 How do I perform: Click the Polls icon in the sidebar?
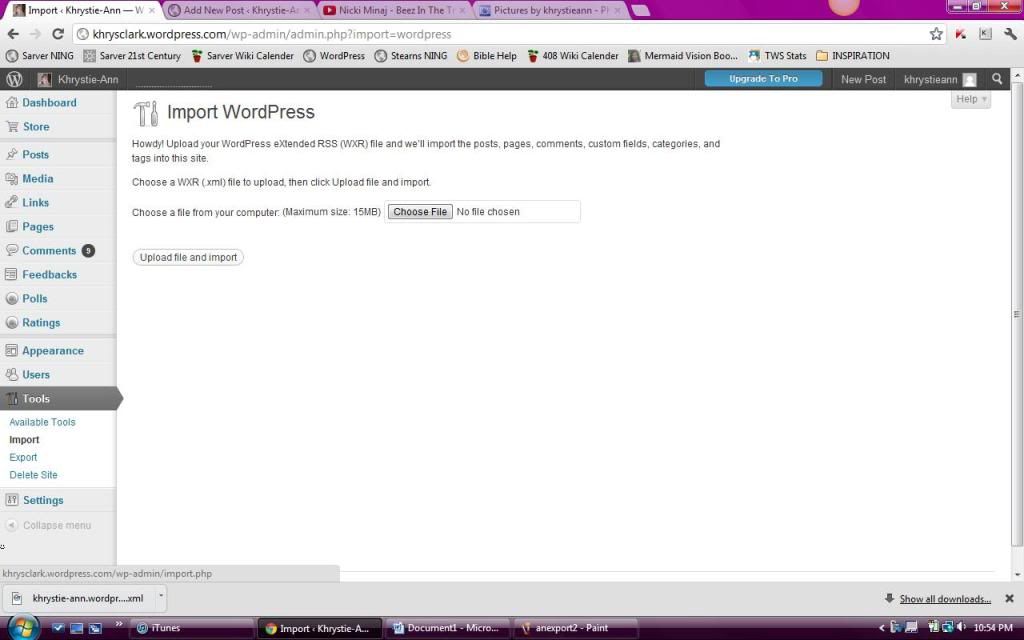11,298
